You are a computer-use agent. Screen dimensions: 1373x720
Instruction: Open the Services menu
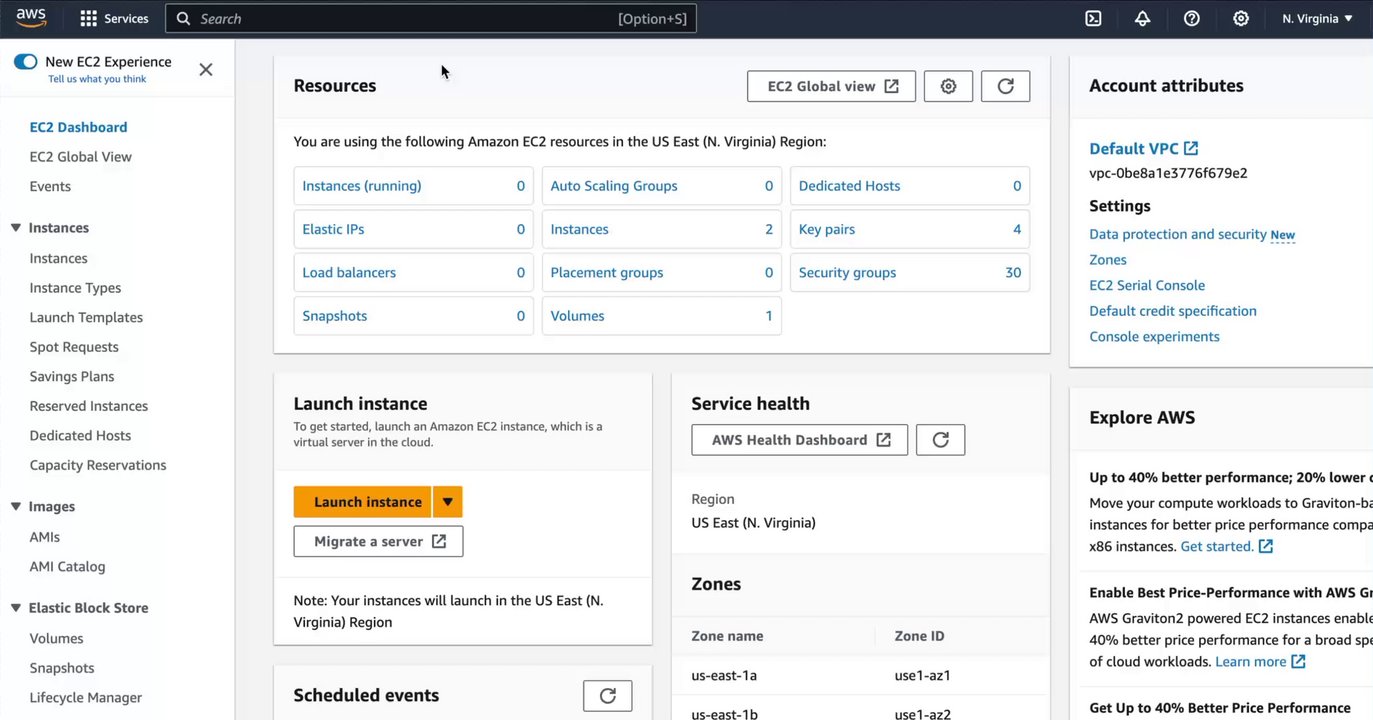tap(114, 18)
